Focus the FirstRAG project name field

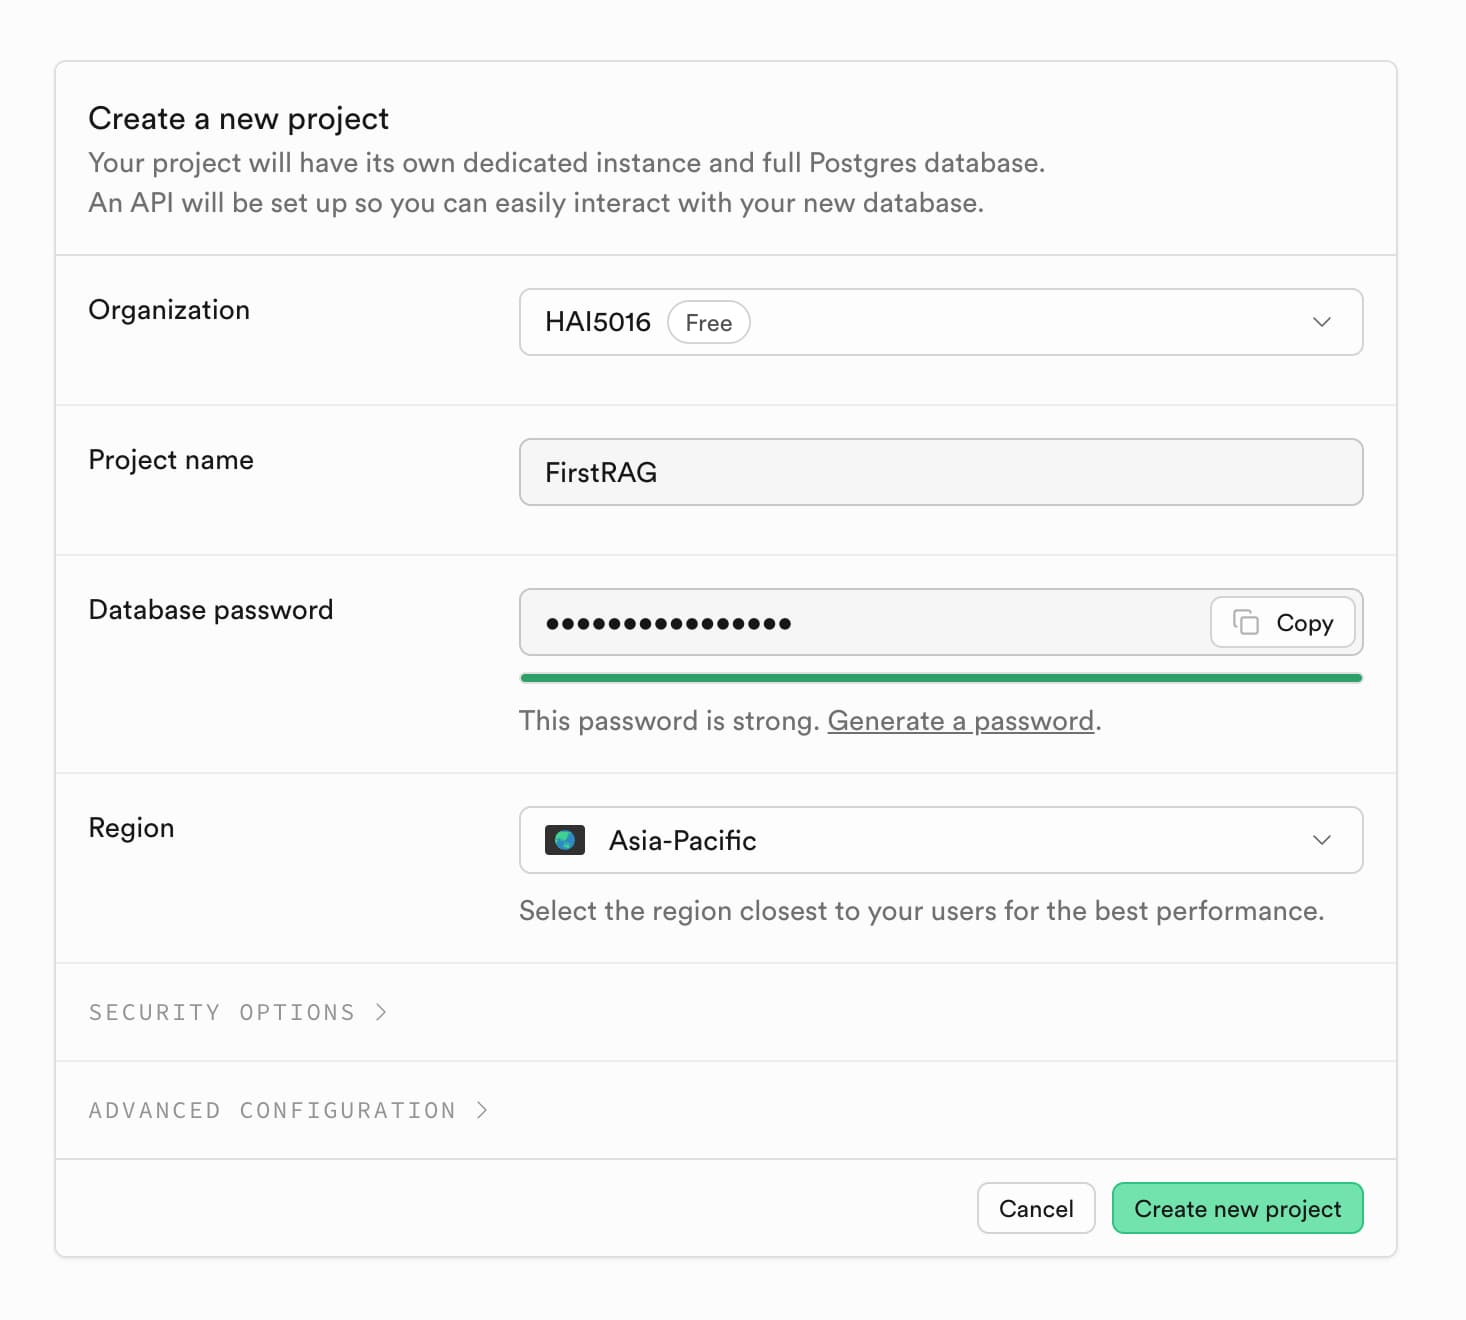tap(940, 472)
